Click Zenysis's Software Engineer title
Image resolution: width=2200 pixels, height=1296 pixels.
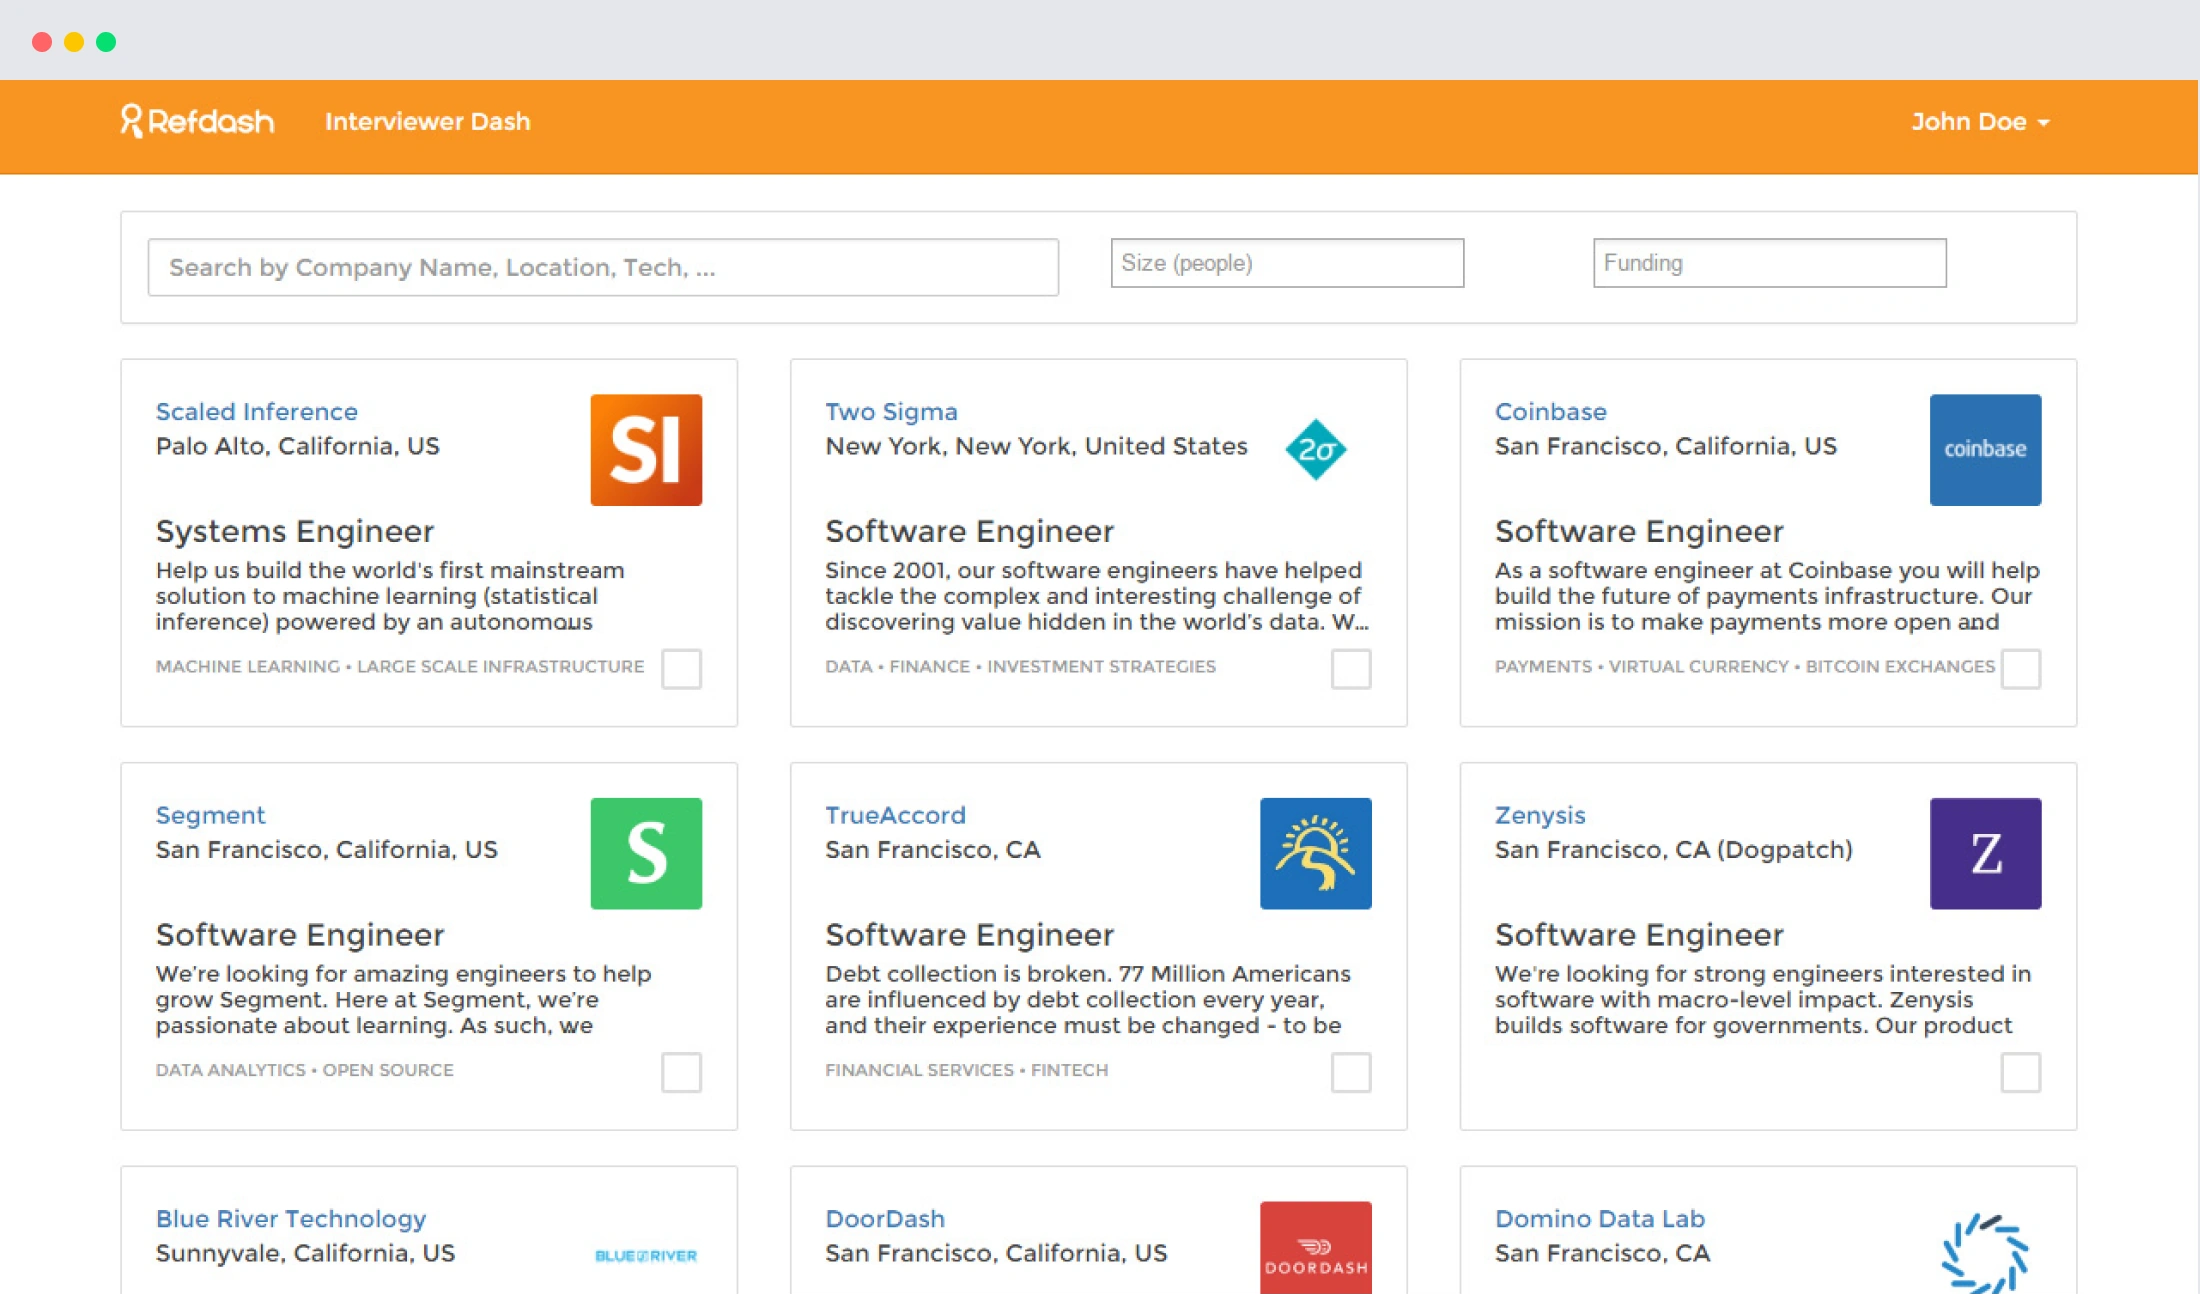[1639, 934]
